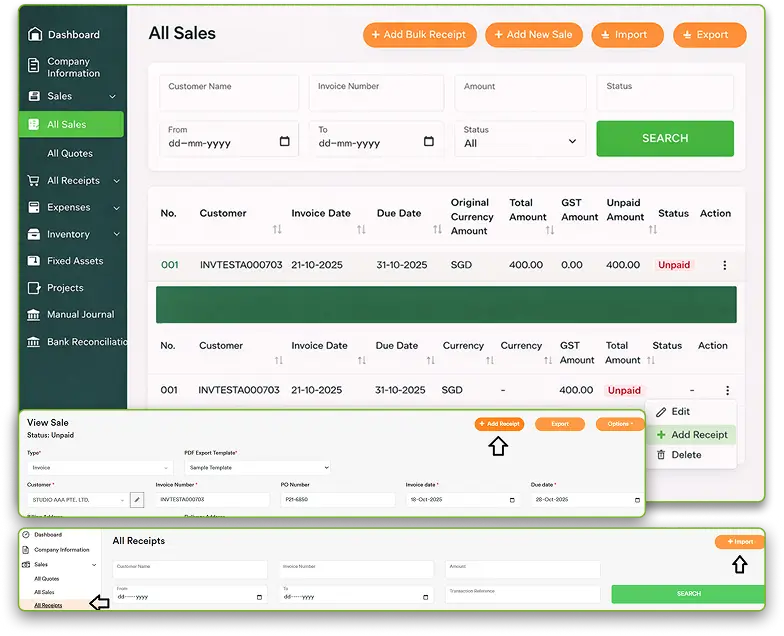The height and width of the screenshot is (636, 784).
Task: Sort table by Customer column arrows
Action: [277, 229]
